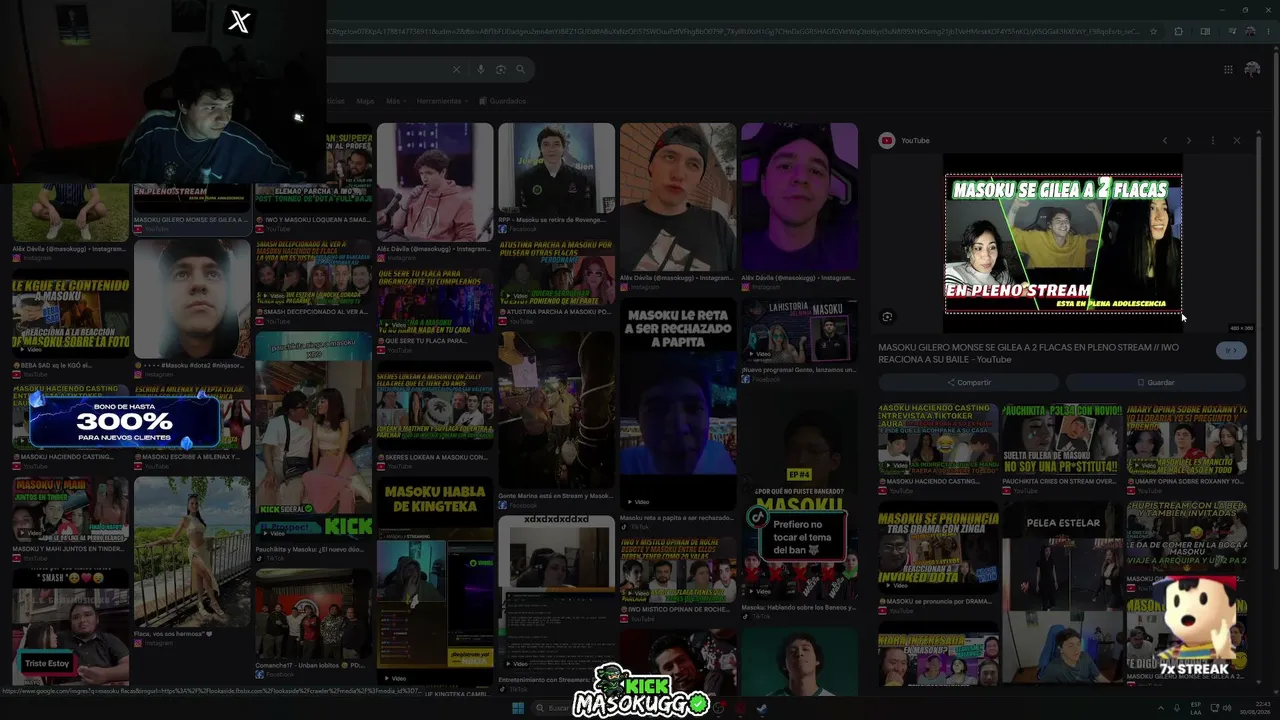The image size is (1280, 720).
Task: Show hidden system tray icons
Action: 1161,708
